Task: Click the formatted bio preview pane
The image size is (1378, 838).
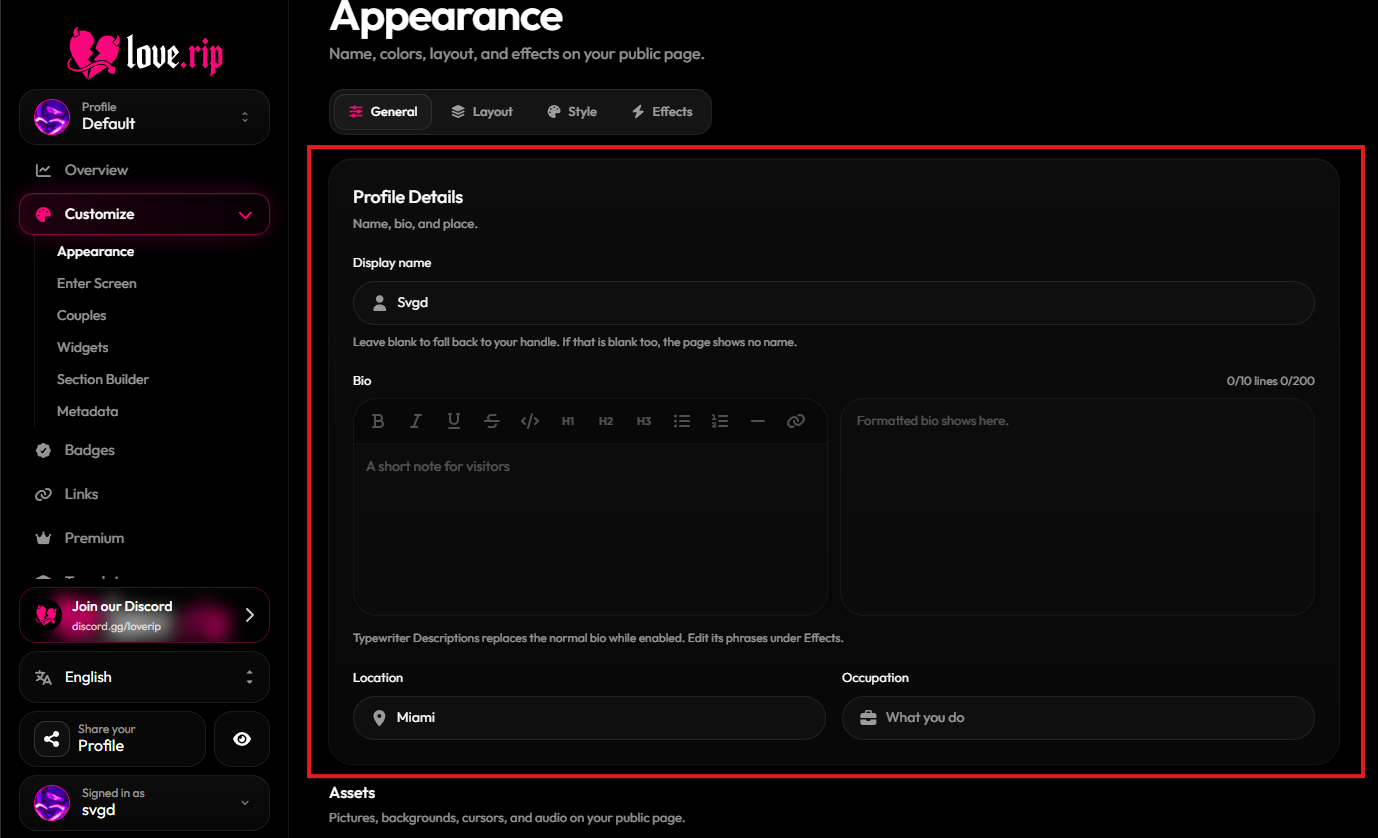Action: tap(1077, 506)
